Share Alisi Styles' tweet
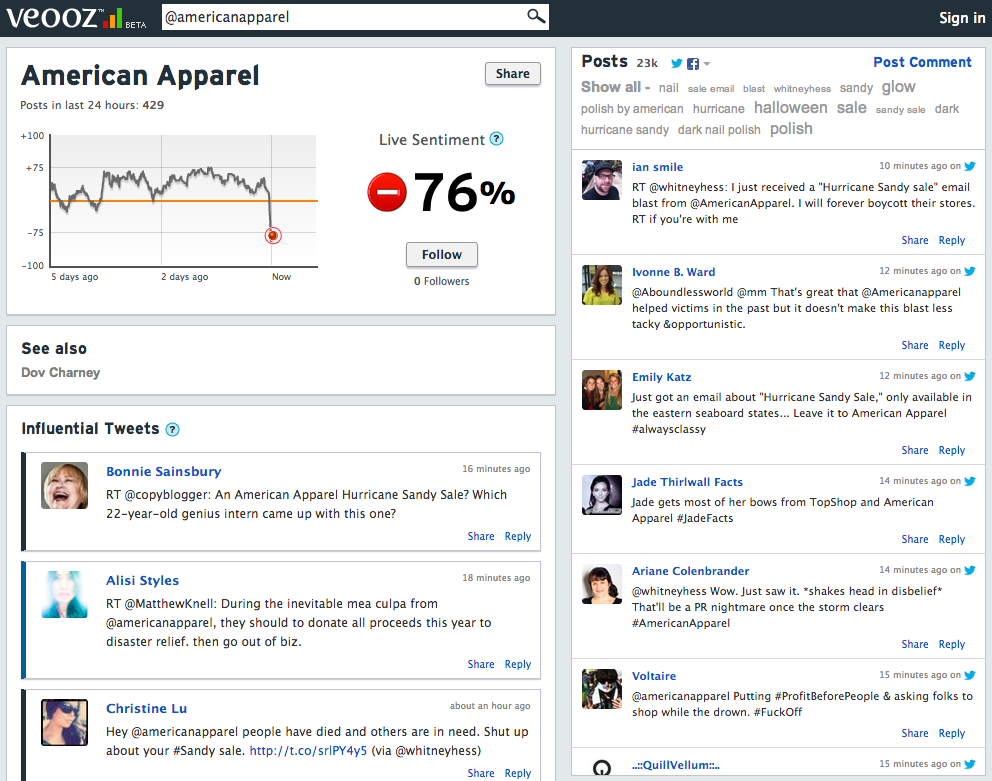992x781 pixels. tap(481, 664)
